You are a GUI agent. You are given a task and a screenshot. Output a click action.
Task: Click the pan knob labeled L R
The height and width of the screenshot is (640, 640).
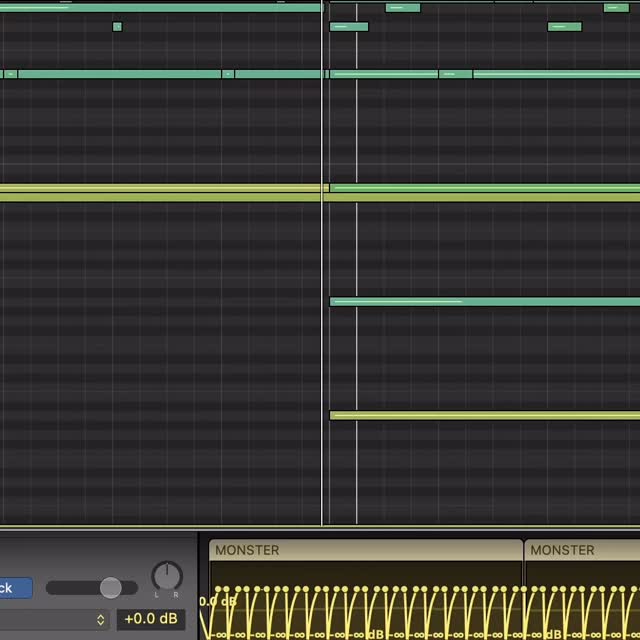click(167, 576)
